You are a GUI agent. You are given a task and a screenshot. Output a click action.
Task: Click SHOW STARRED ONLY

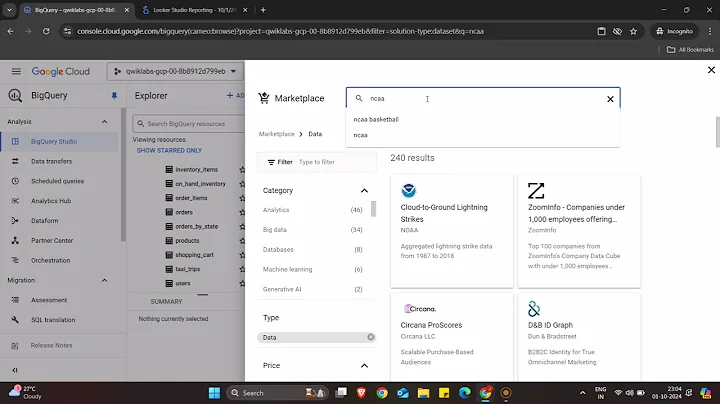coord(169,150)
